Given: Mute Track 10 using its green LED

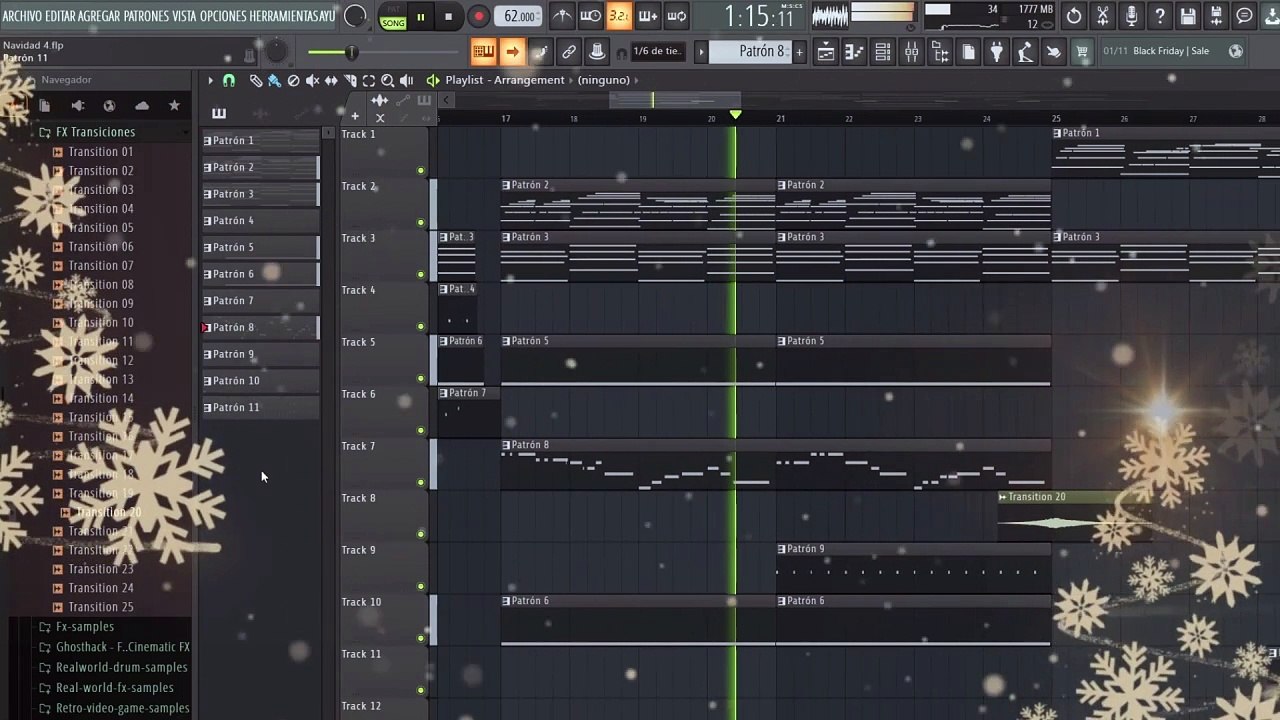Looking at the screenshot, I should (x=421, y=639).
